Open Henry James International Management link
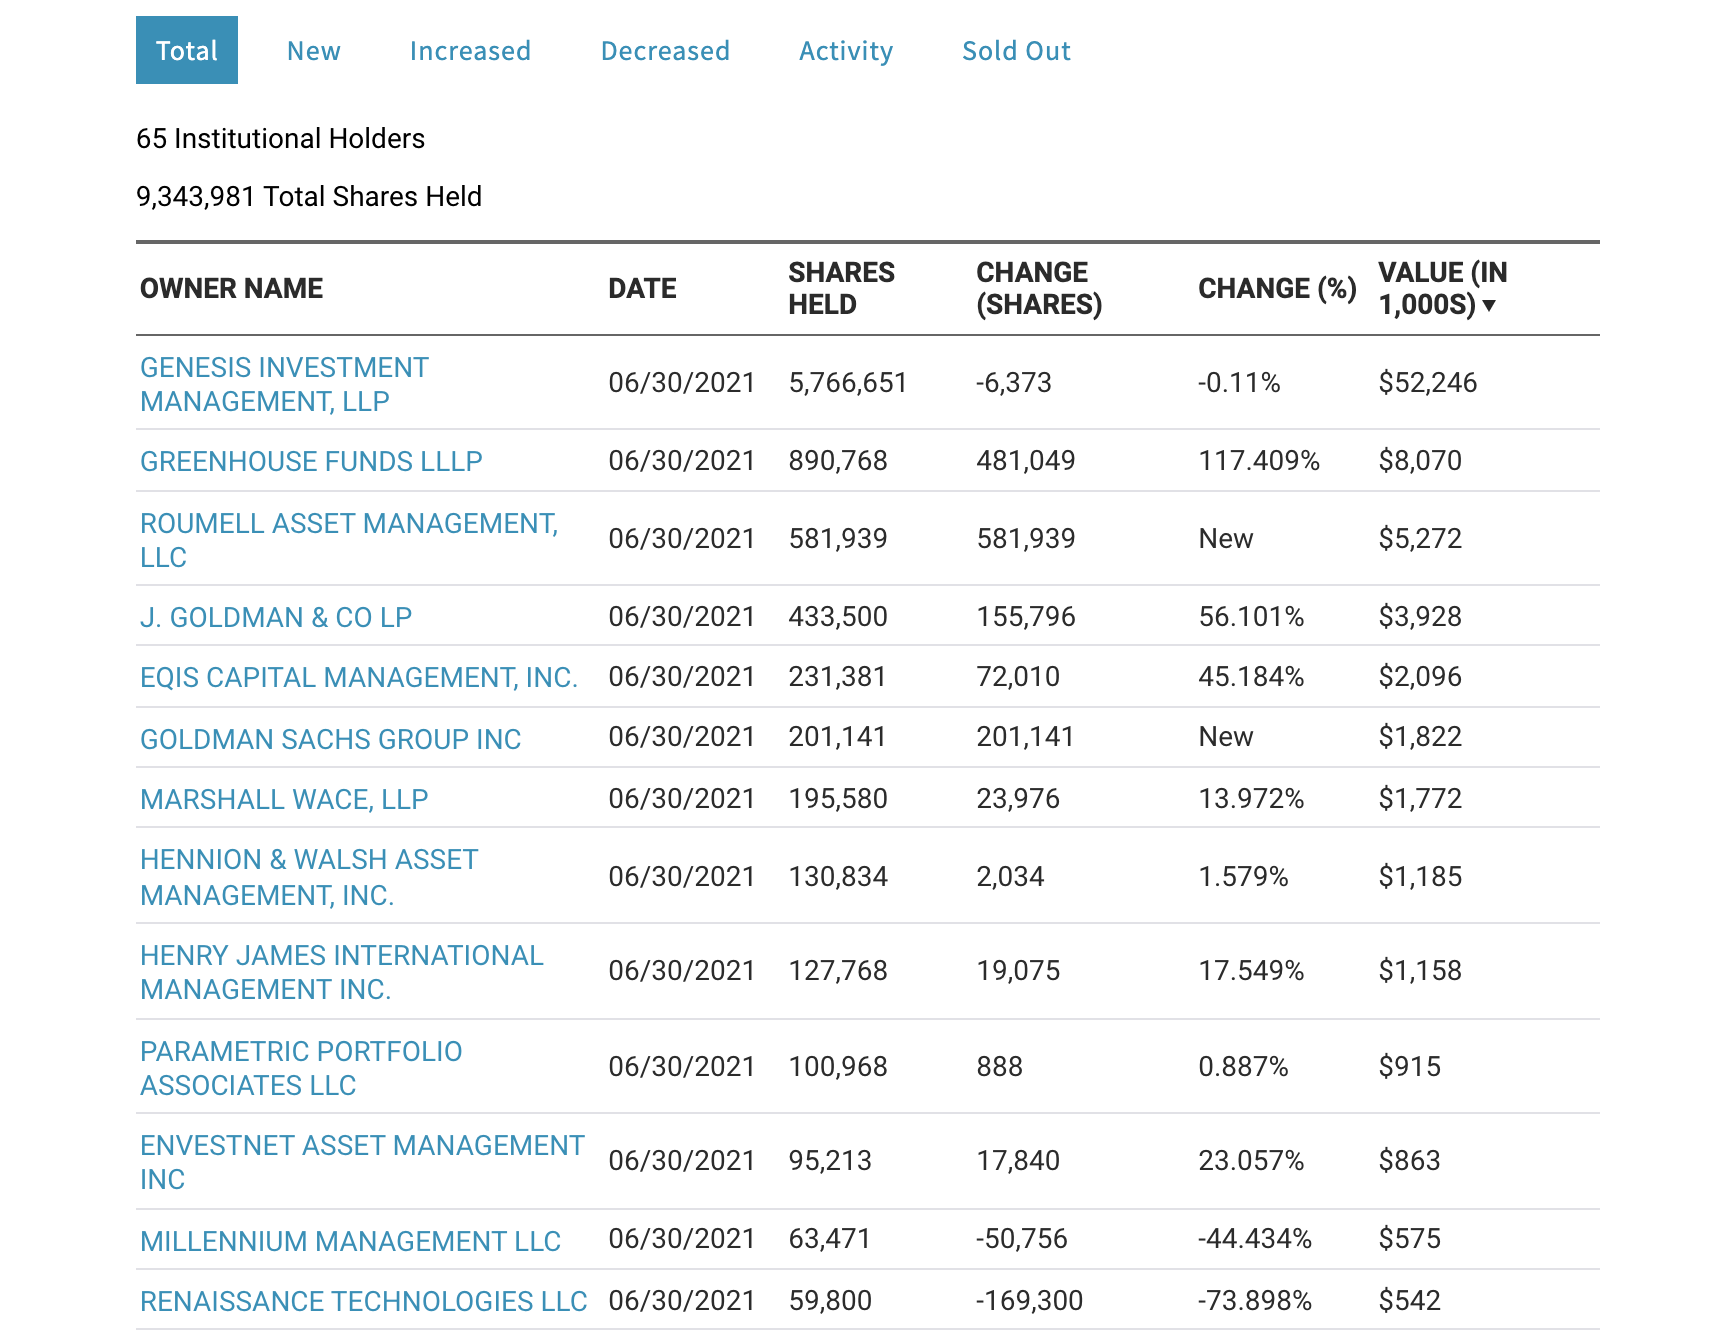 341,972
